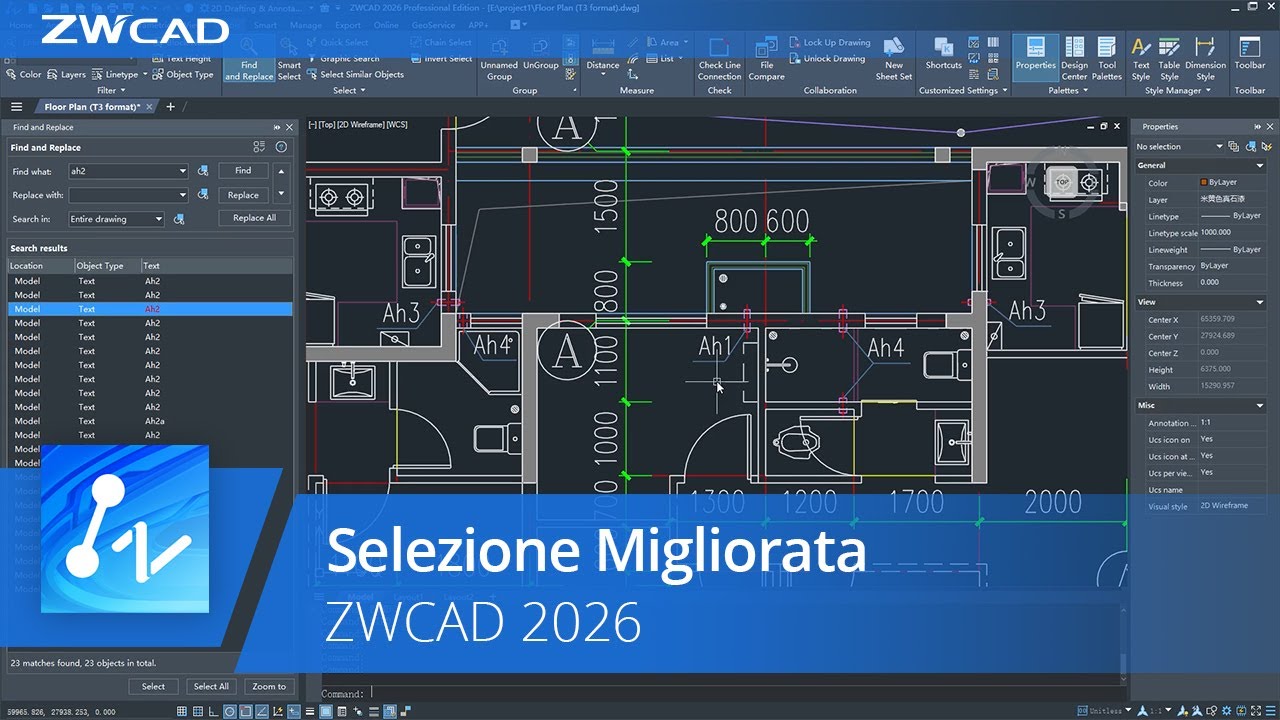Open the File Compare tool
The image size is (1280, 720).
(766, 59)
